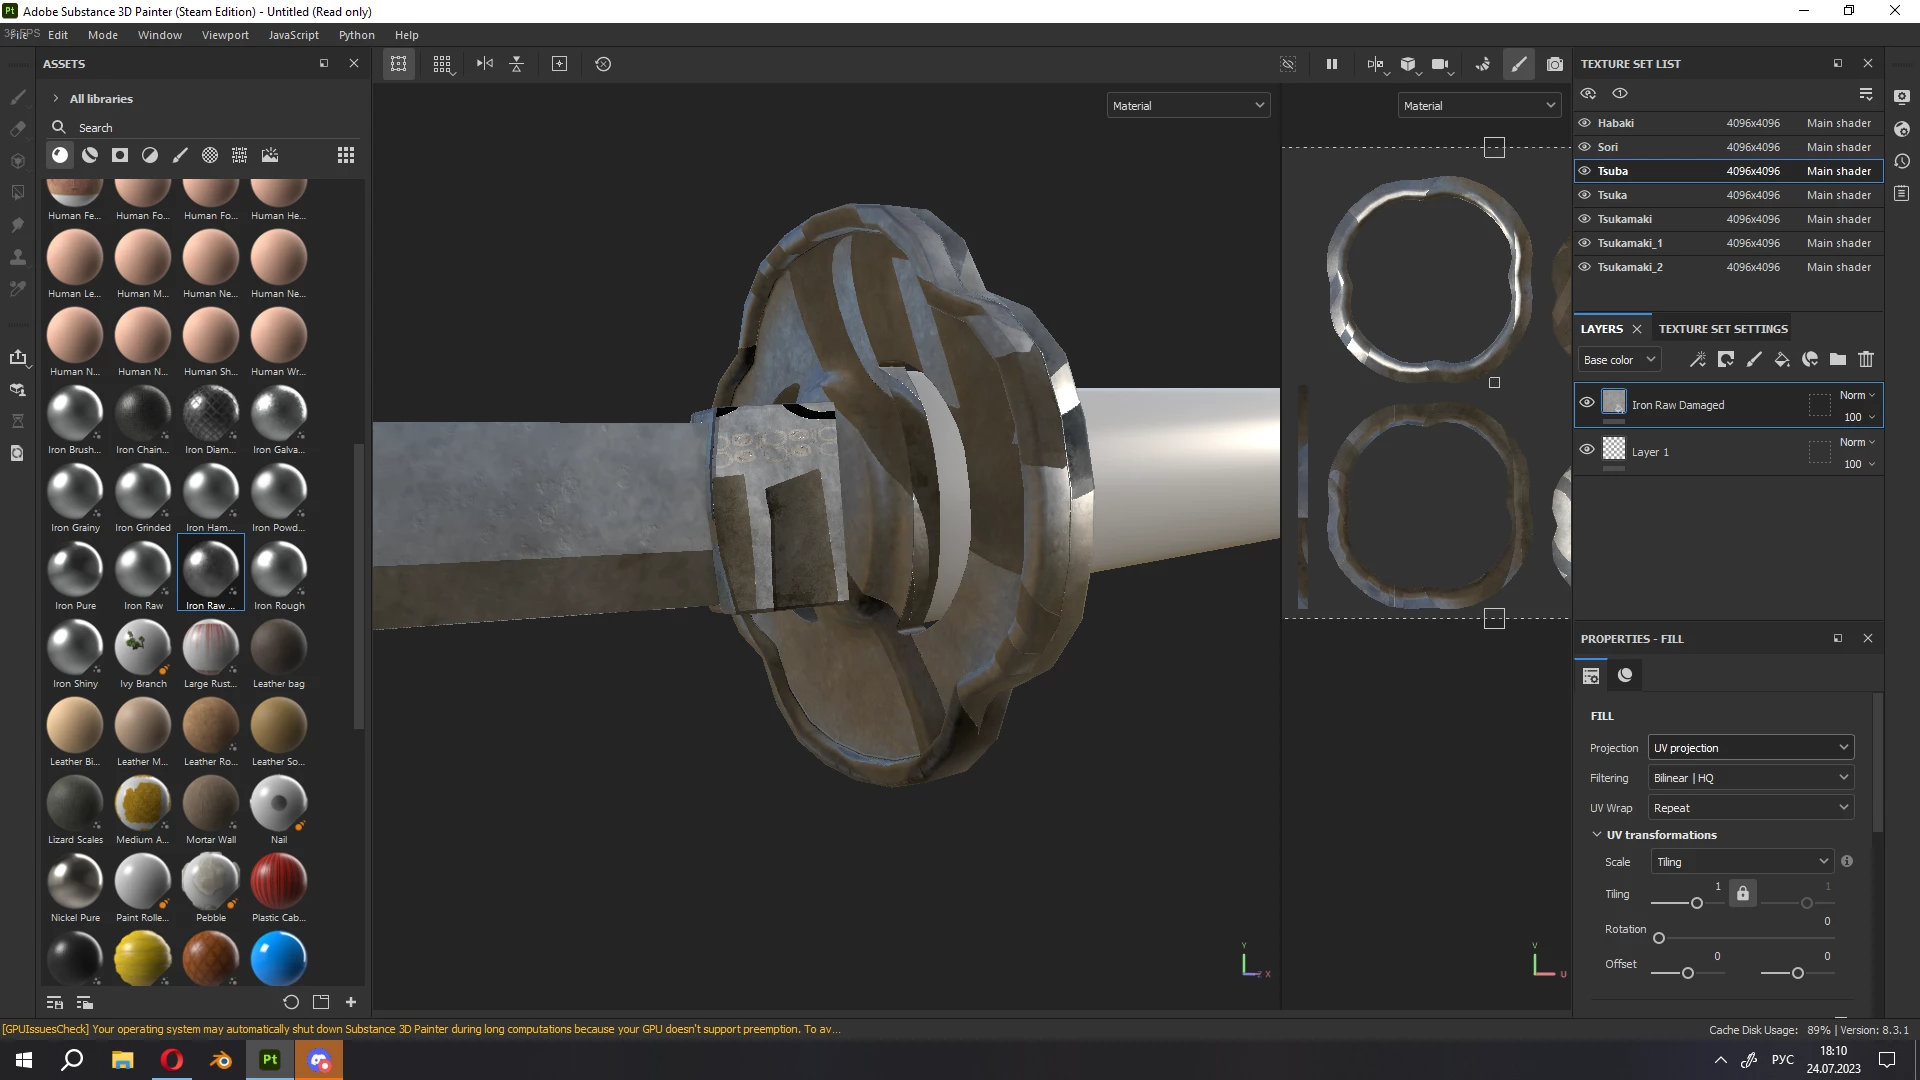This screenshot has width=1920, height=1080.
Task: Open the Viewport menu
Action: tap(225, 35)
